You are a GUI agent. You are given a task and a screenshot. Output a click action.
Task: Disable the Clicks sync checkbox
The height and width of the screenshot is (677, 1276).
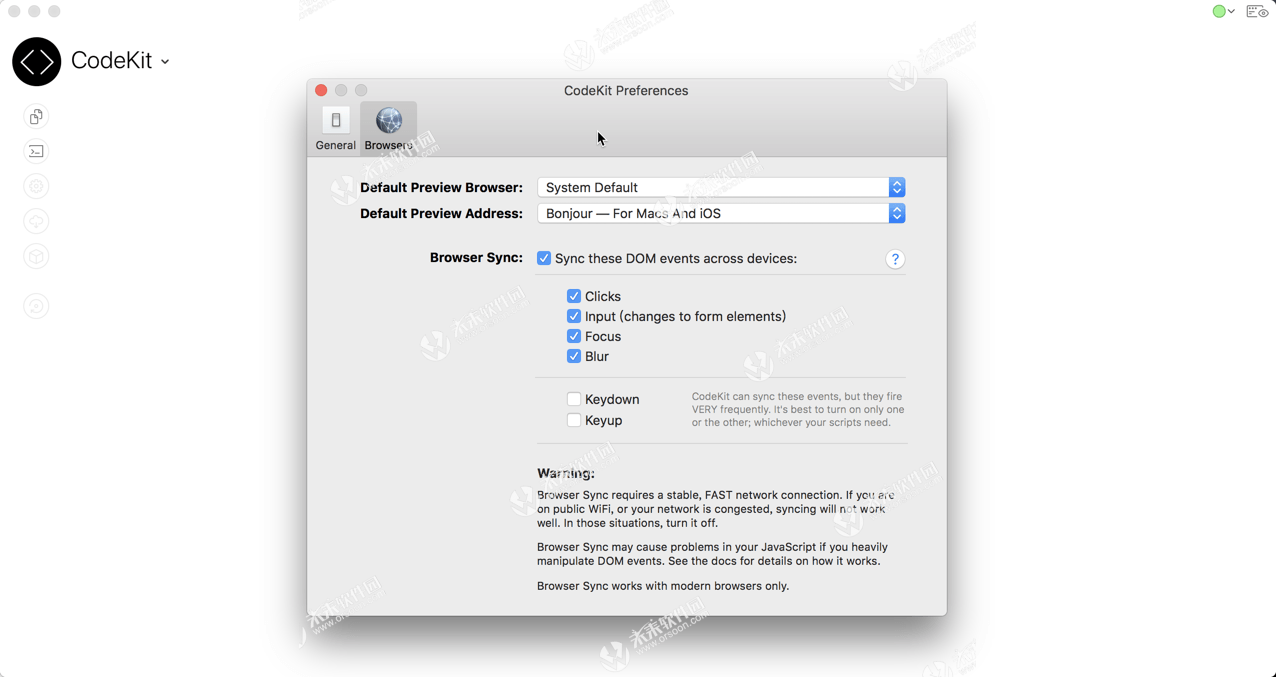coord(574,296)
